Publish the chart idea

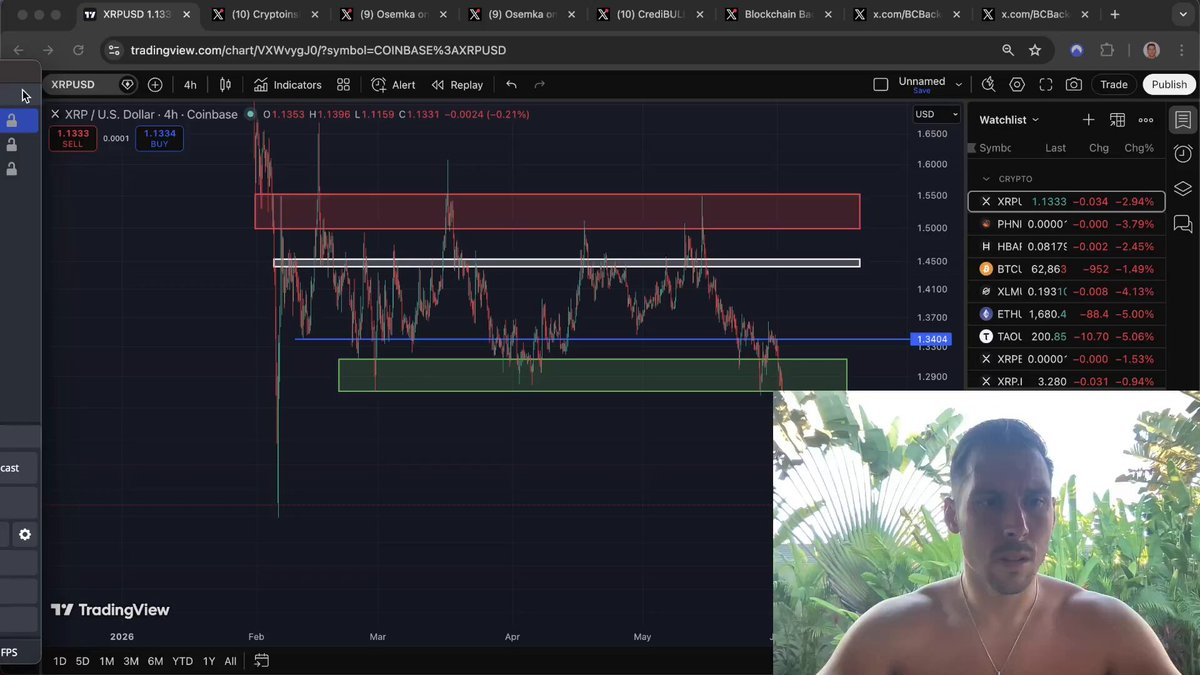click(x=1169, y=85)
